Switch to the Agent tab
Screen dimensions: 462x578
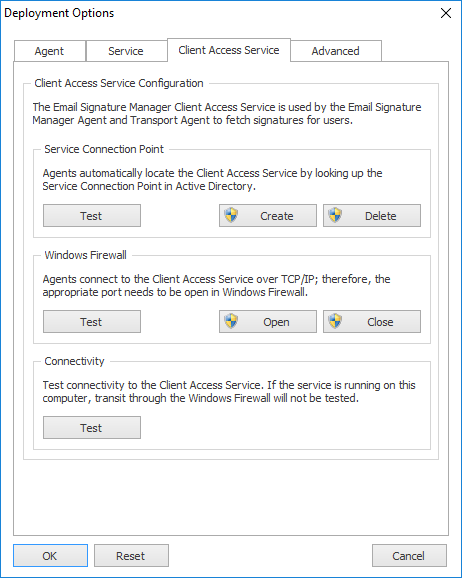click(x=49, y=51)
